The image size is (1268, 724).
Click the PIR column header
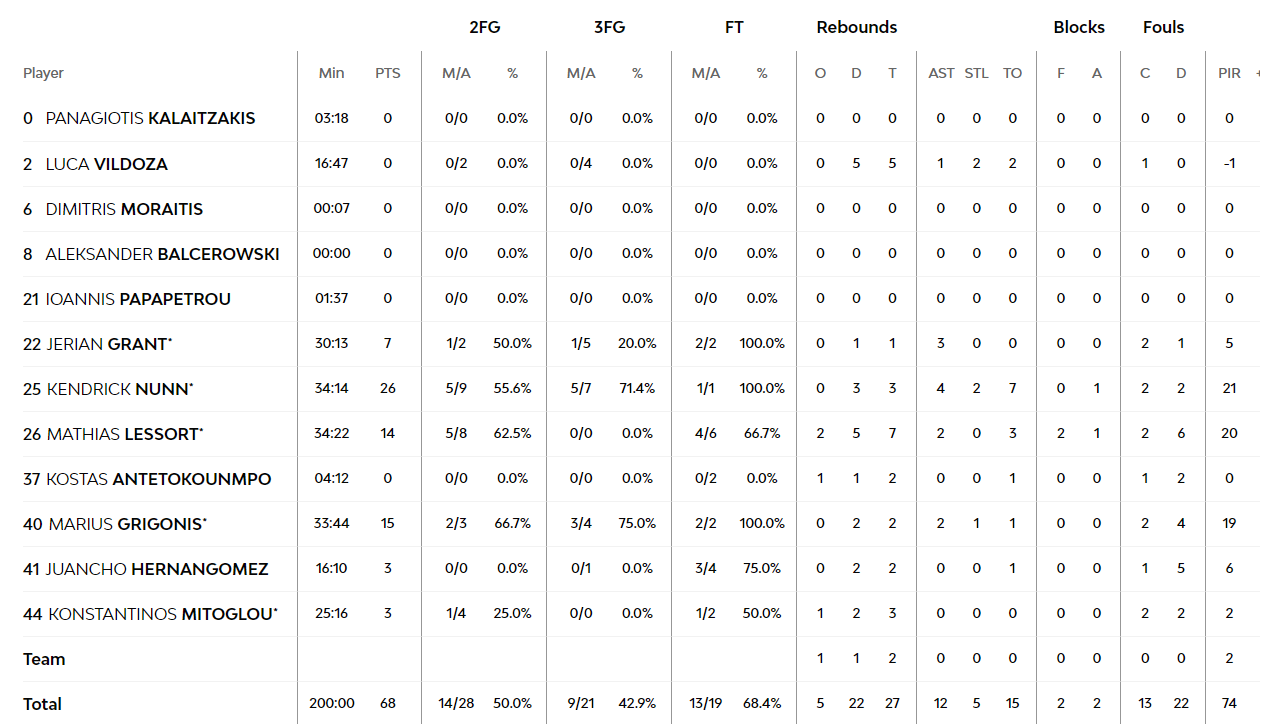[1229, 73]
